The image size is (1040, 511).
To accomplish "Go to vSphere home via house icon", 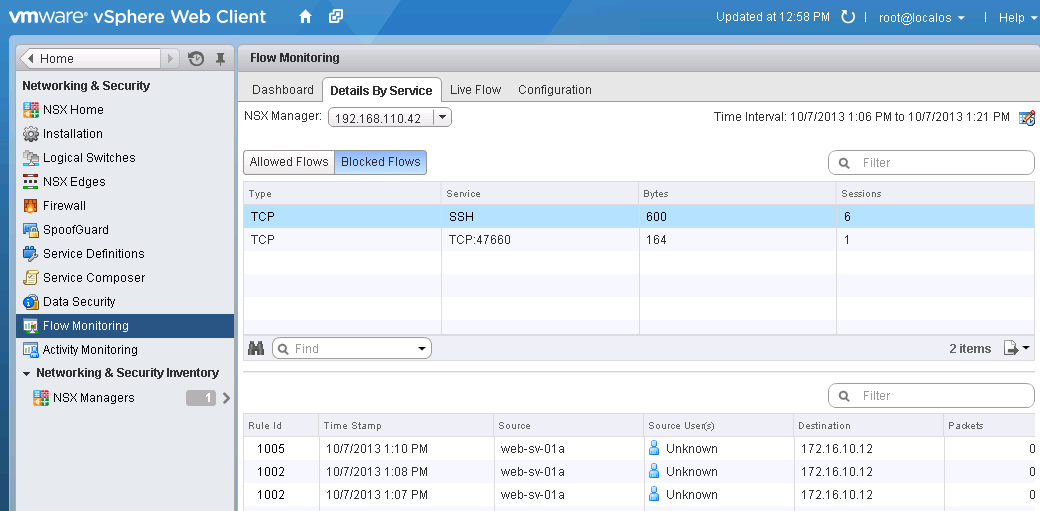I will (x=305, y=17).
